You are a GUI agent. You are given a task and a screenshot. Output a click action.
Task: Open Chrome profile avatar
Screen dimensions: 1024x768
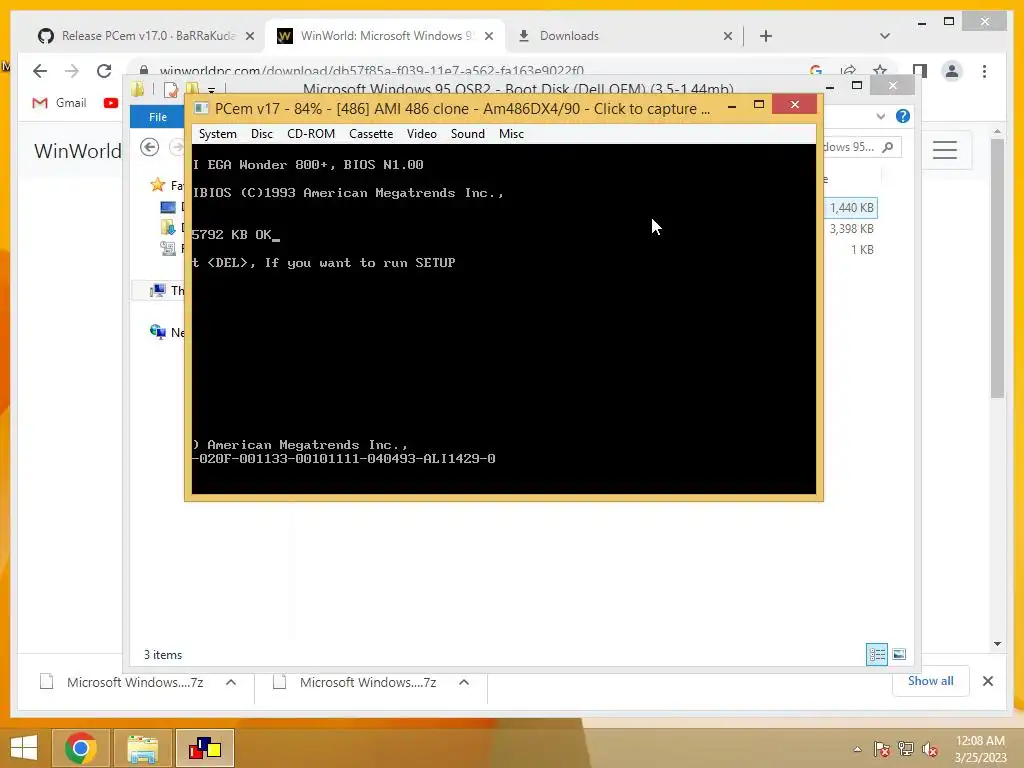(952, 71)
